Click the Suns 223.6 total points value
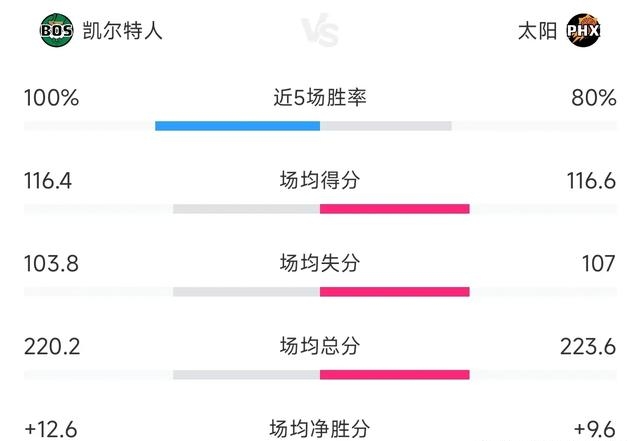 click(590, 347)
